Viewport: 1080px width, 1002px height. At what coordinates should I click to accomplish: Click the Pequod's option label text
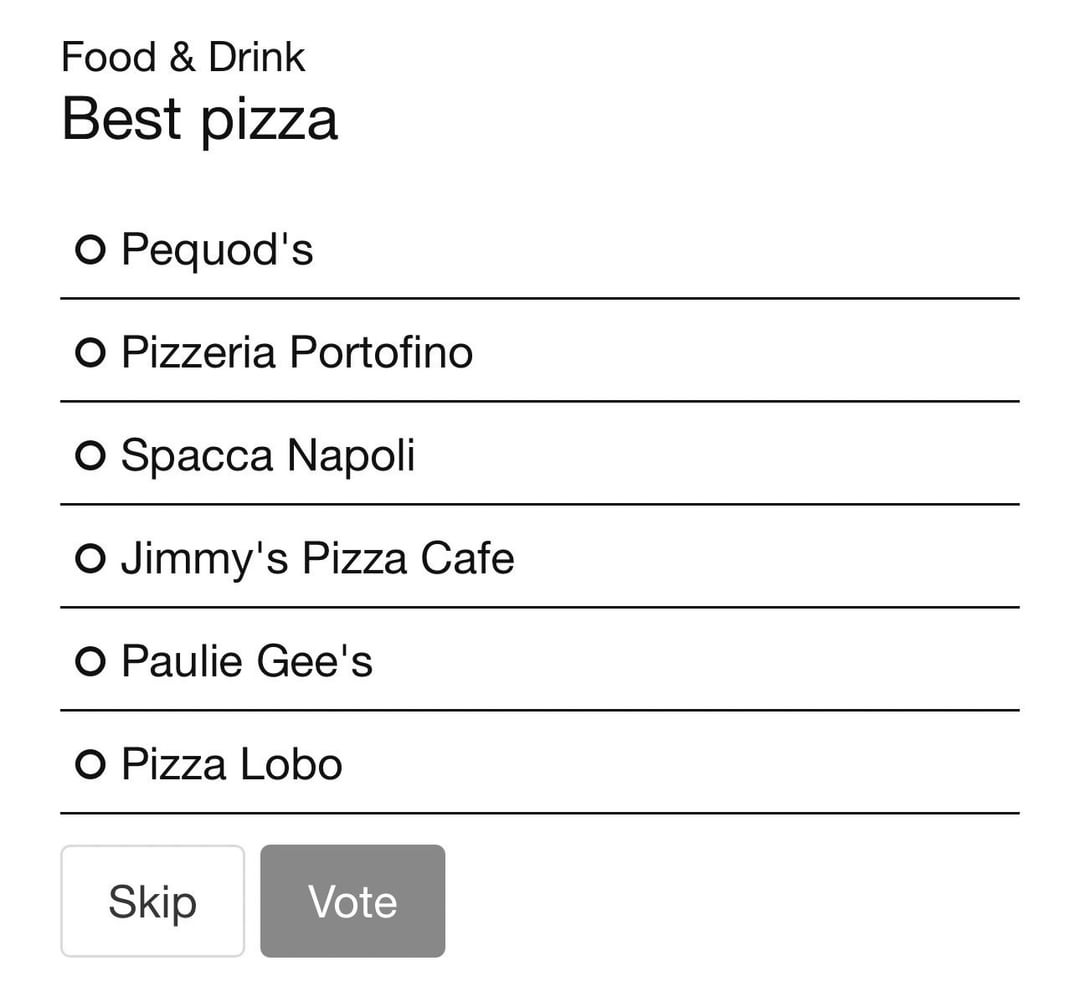click(217, 250)
